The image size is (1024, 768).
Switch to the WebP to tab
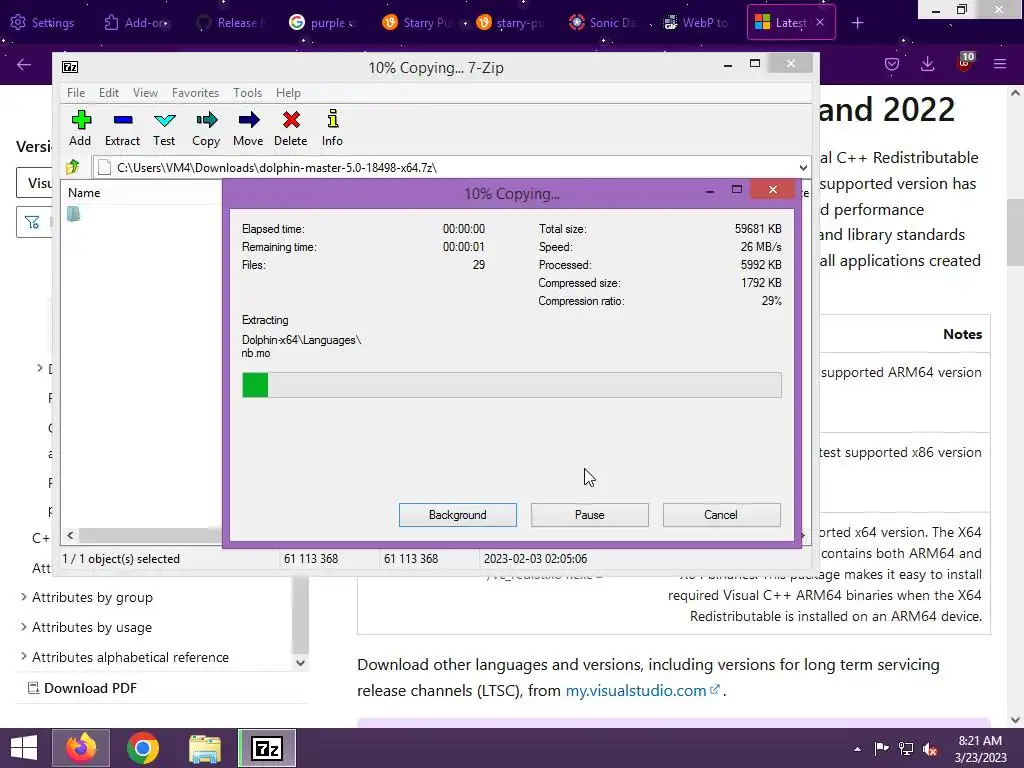696,23
